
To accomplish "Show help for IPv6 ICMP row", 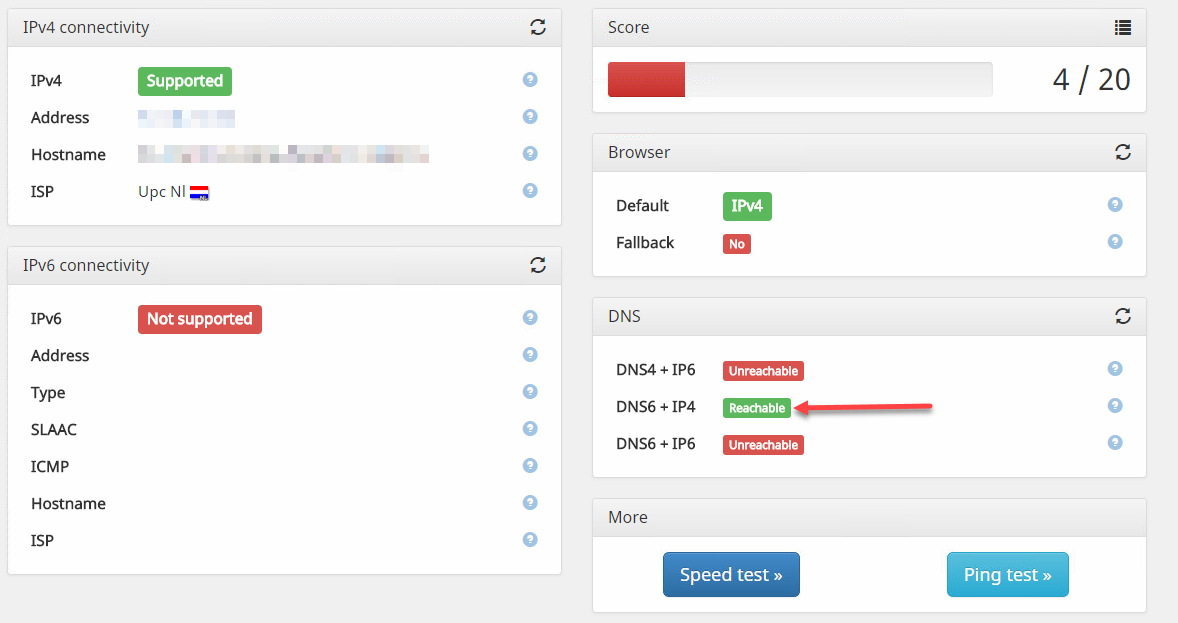I will (x=530, y=466).
